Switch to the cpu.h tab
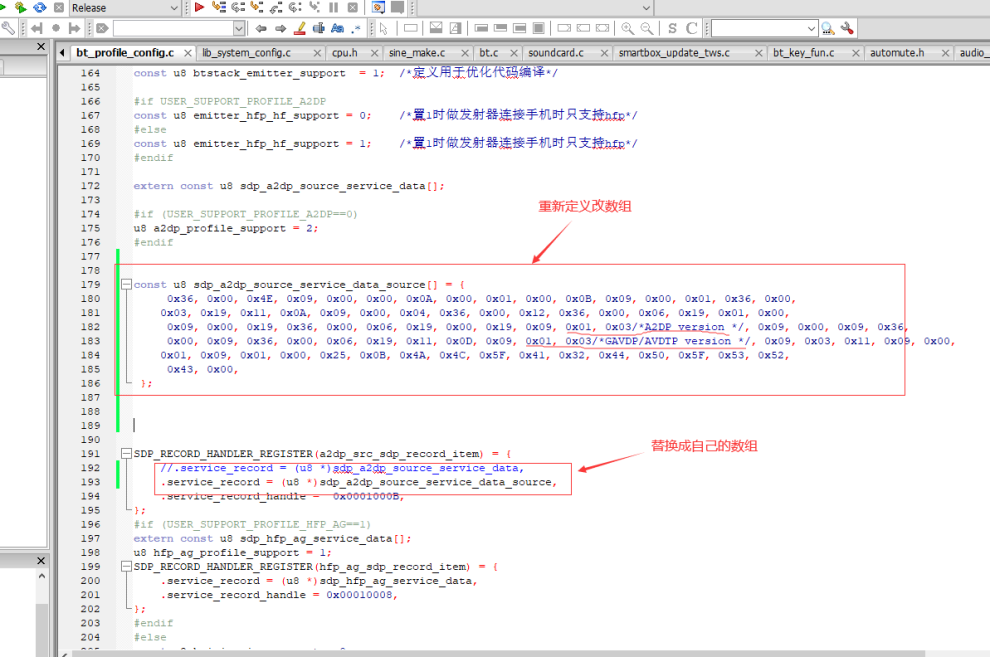 tap(345, 53)
